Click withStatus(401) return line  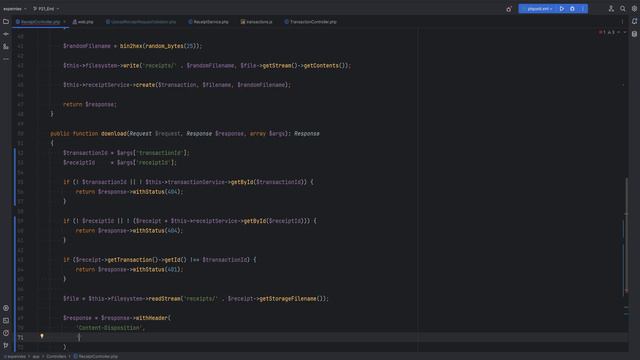[x=129, y=269]
